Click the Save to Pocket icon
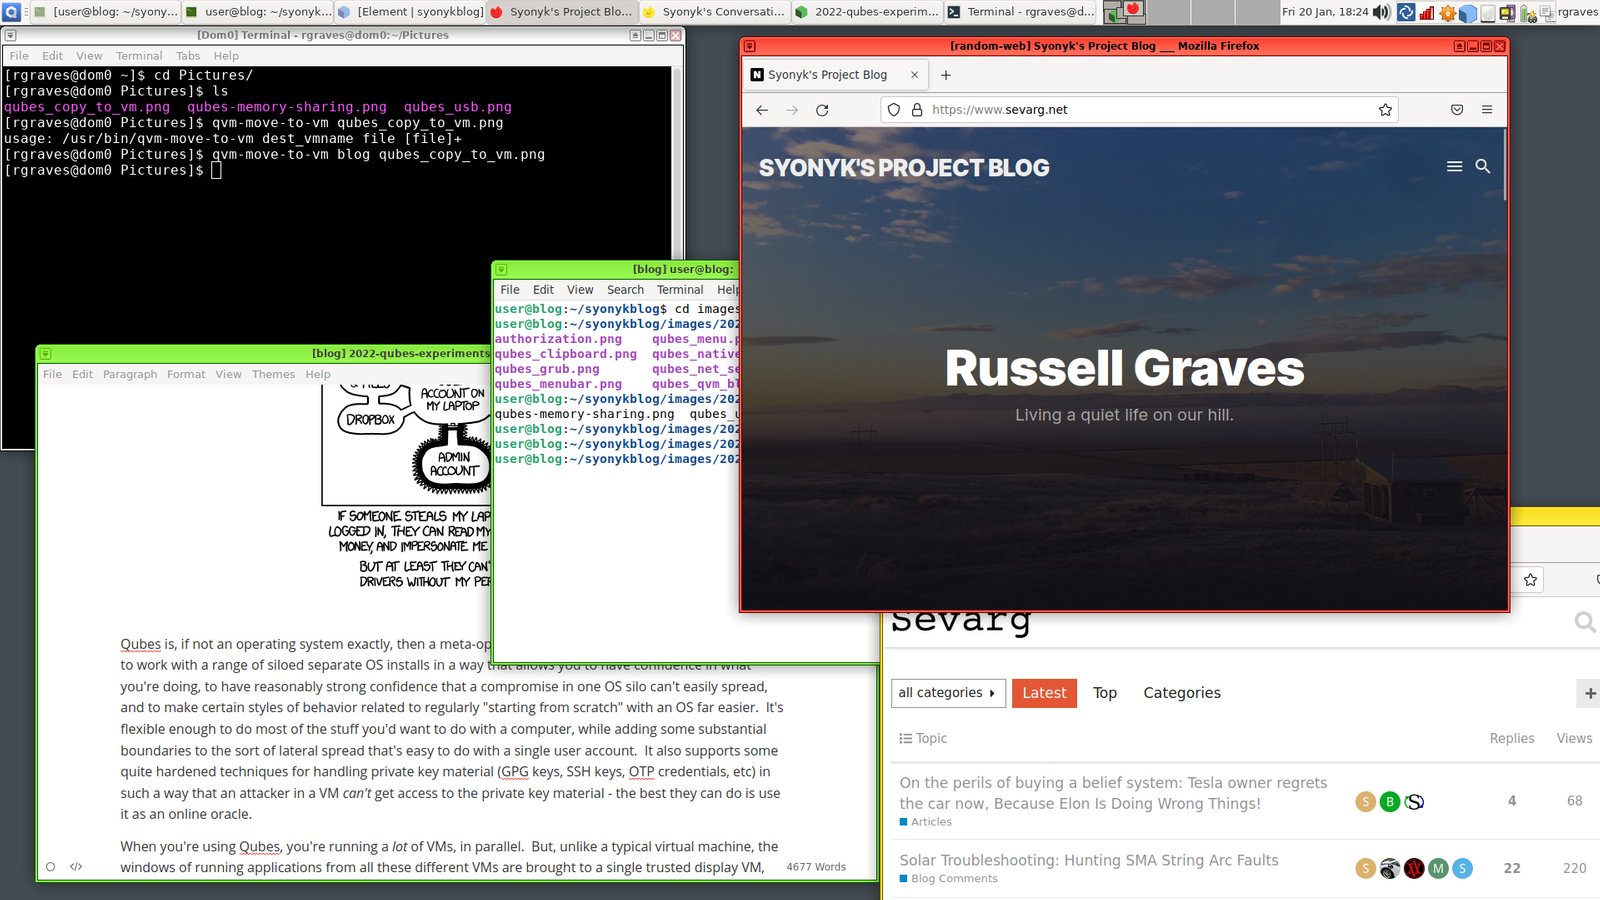This screenshot has width=1600, height=900. [1457, 110]
